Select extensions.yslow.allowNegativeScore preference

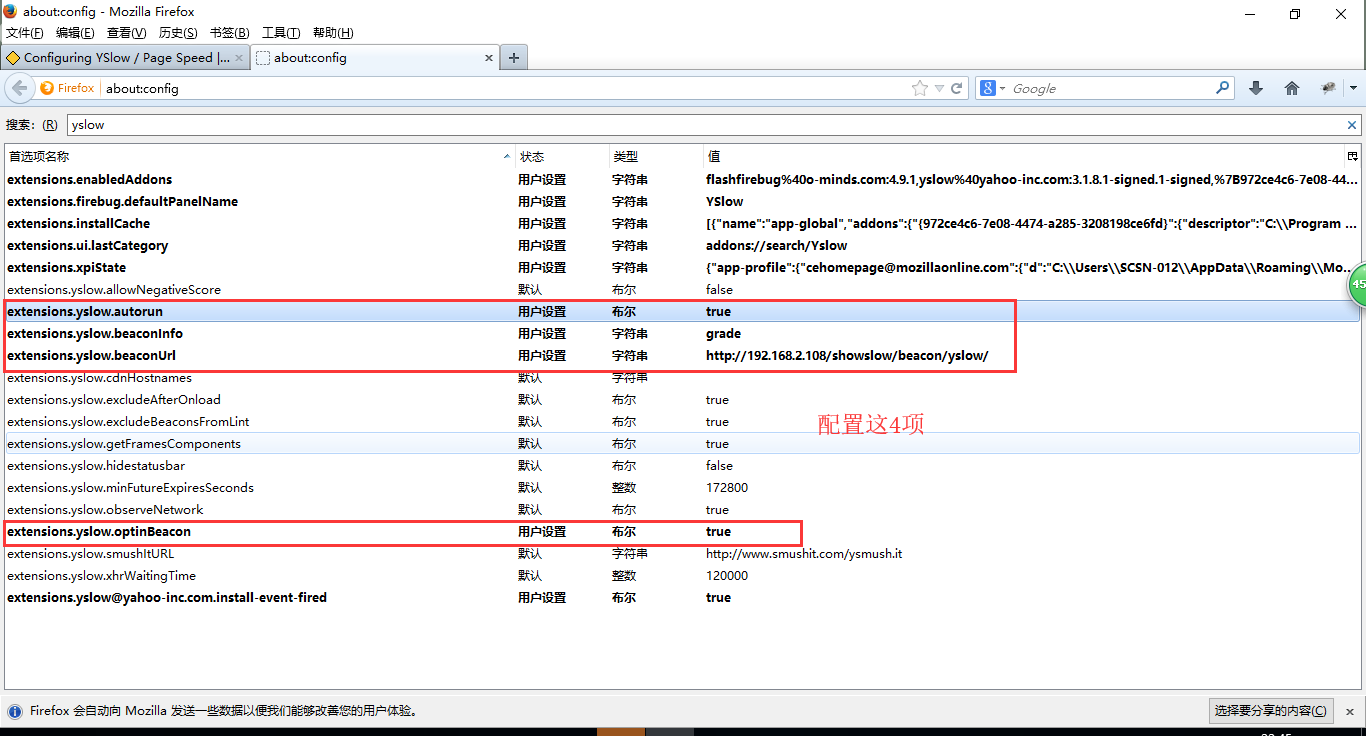(682, 290)
